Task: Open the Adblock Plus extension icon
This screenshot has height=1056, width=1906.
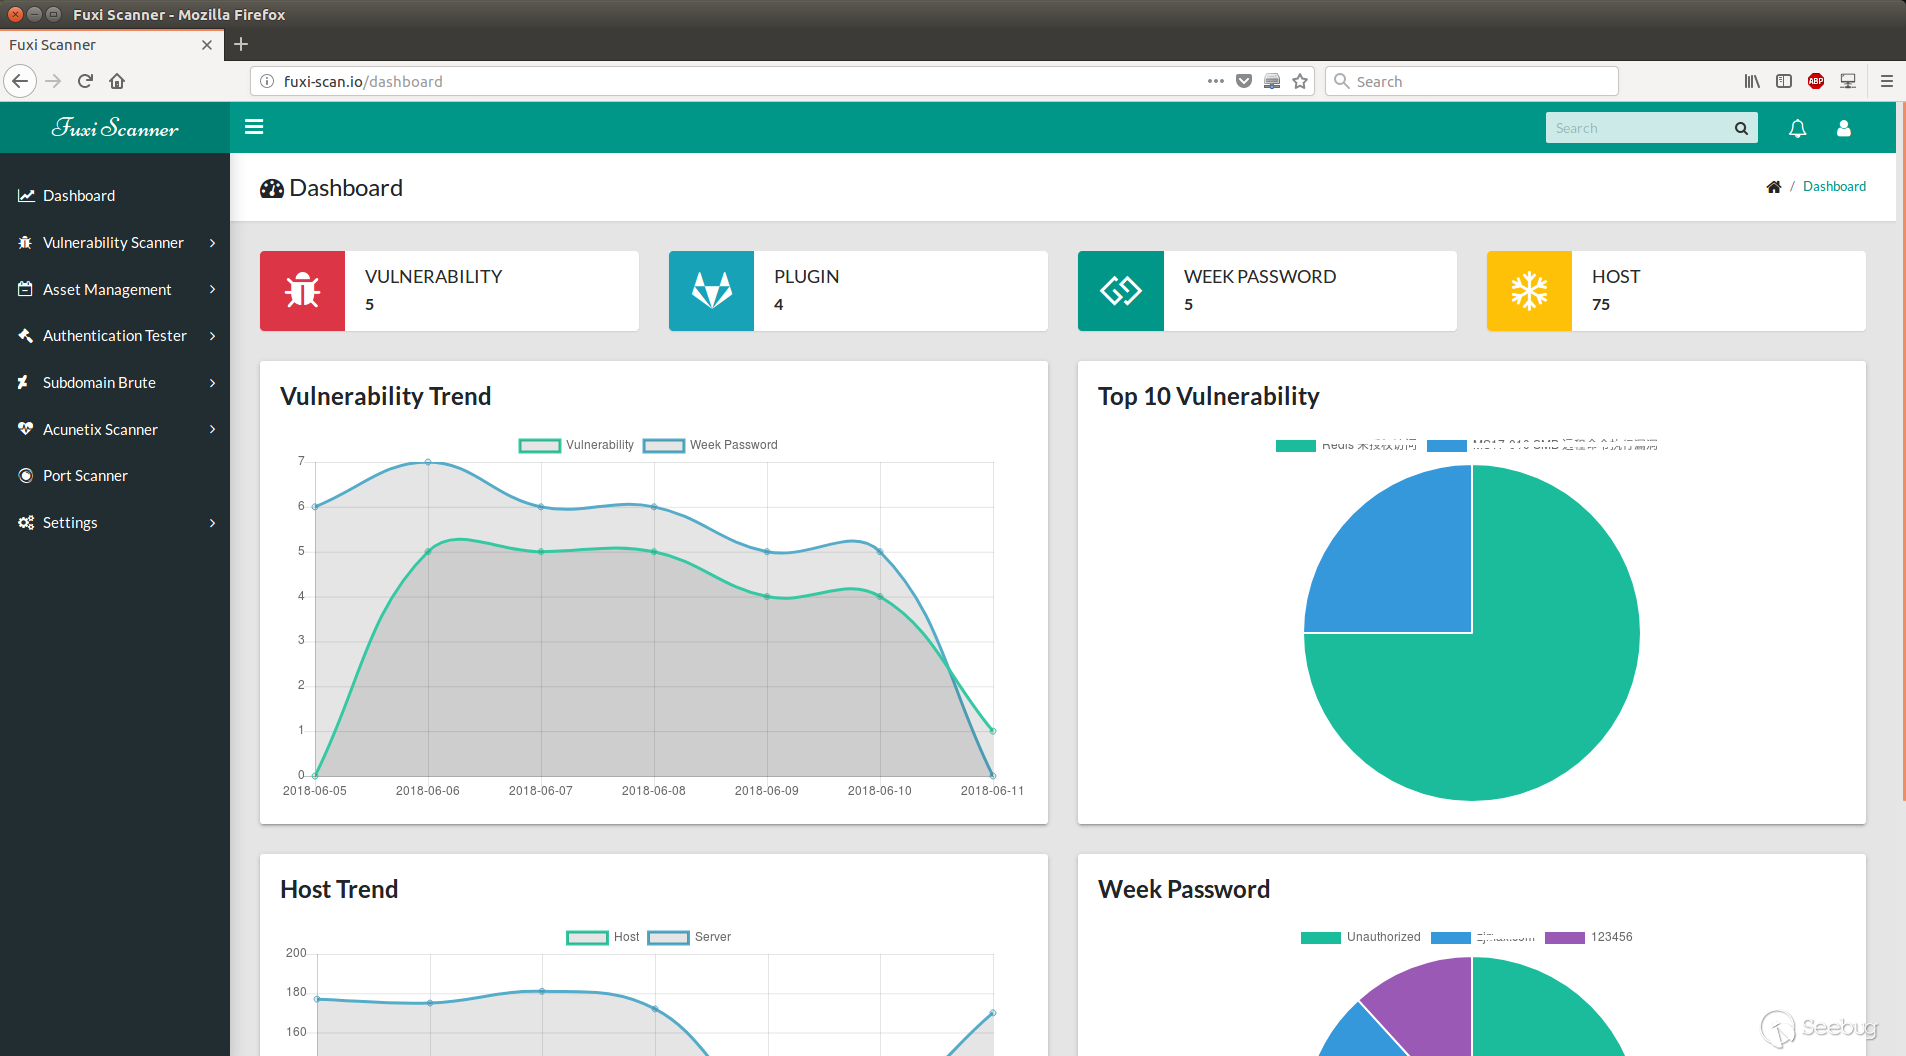Action: (x=1815, y=81)
